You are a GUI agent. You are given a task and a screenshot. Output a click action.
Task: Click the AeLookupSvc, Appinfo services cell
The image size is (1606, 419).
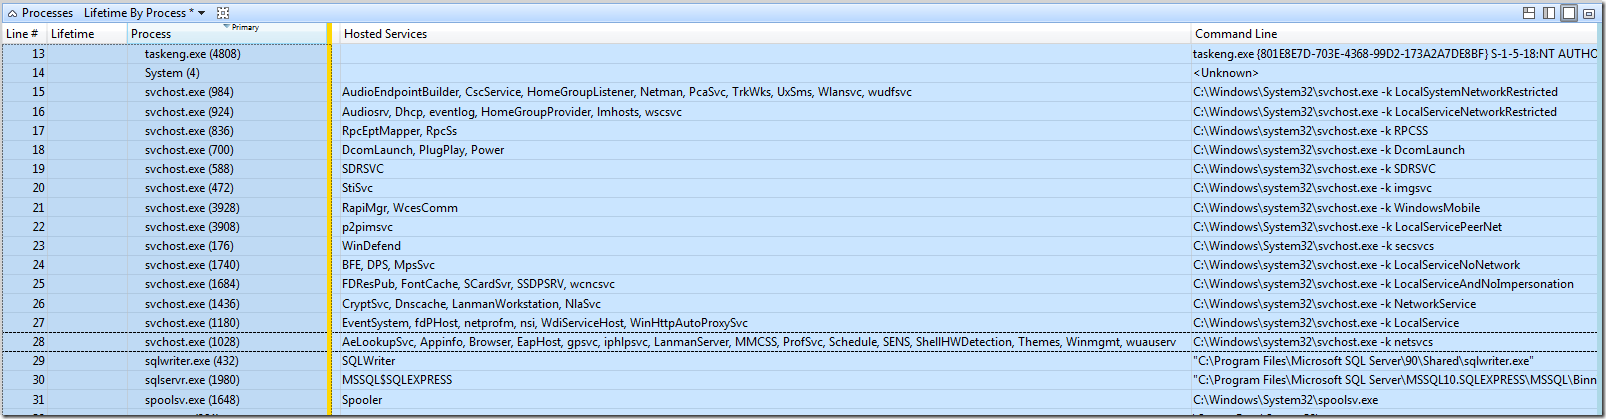(759, 342)
